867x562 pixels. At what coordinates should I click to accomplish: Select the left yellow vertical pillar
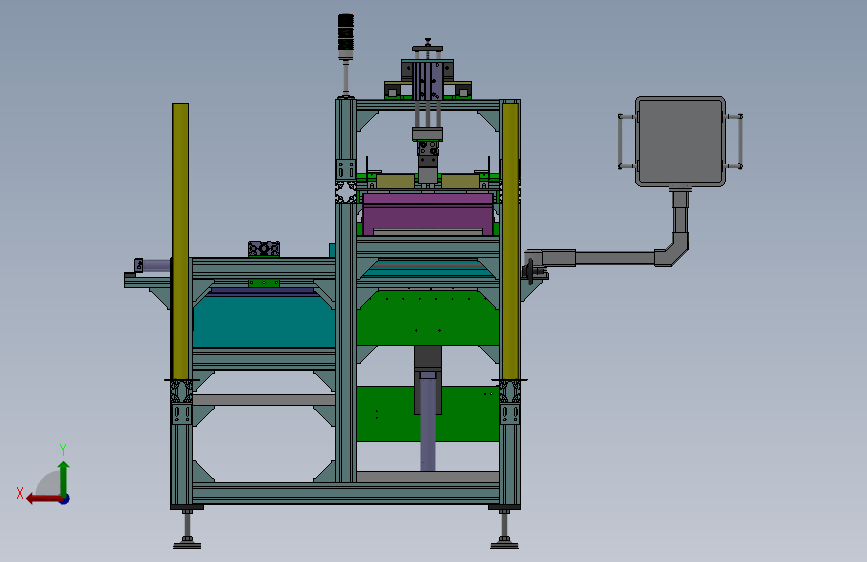point(180,241)
